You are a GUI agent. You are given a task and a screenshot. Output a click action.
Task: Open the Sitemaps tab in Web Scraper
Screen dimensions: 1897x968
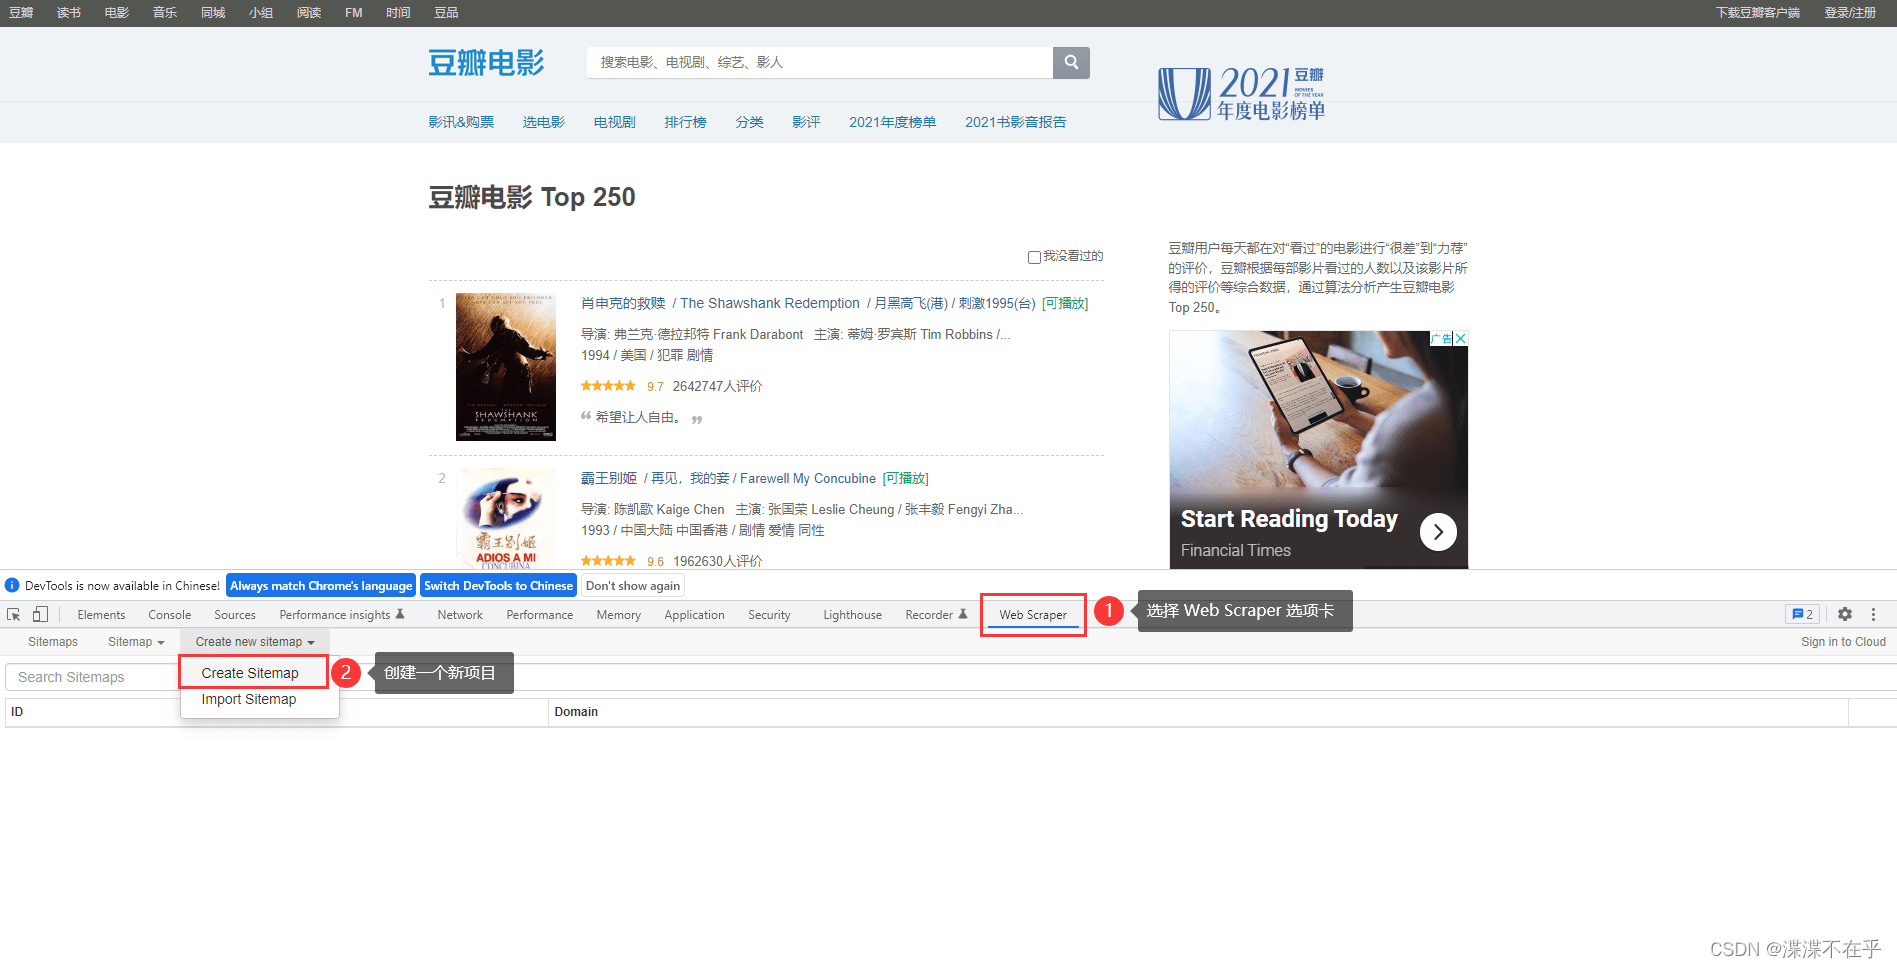tap(53, 642)
